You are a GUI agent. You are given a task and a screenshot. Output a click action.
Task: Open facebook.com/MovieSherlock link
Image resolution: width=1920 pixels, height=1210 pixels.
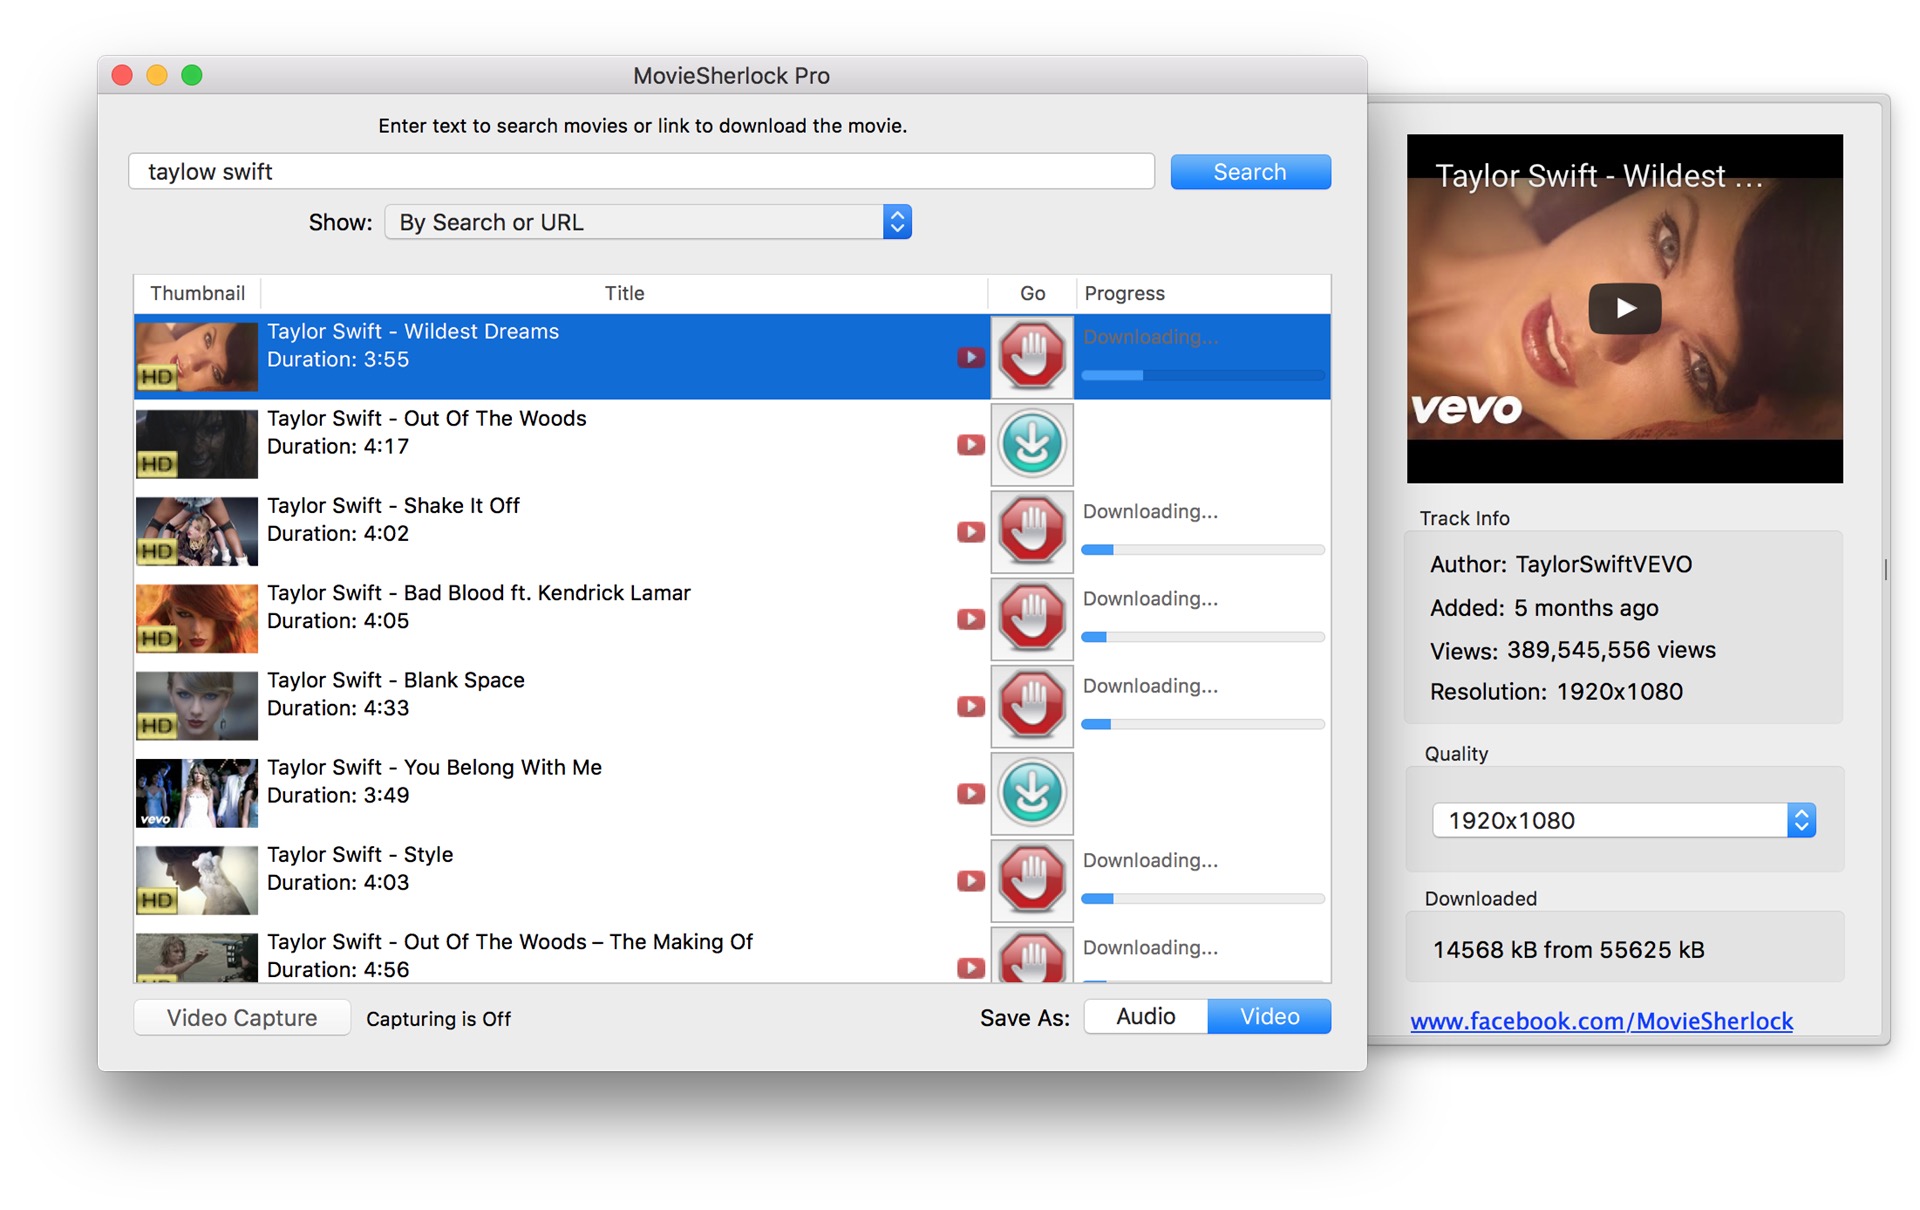pyautogui.click(x=1601, y=1021)
